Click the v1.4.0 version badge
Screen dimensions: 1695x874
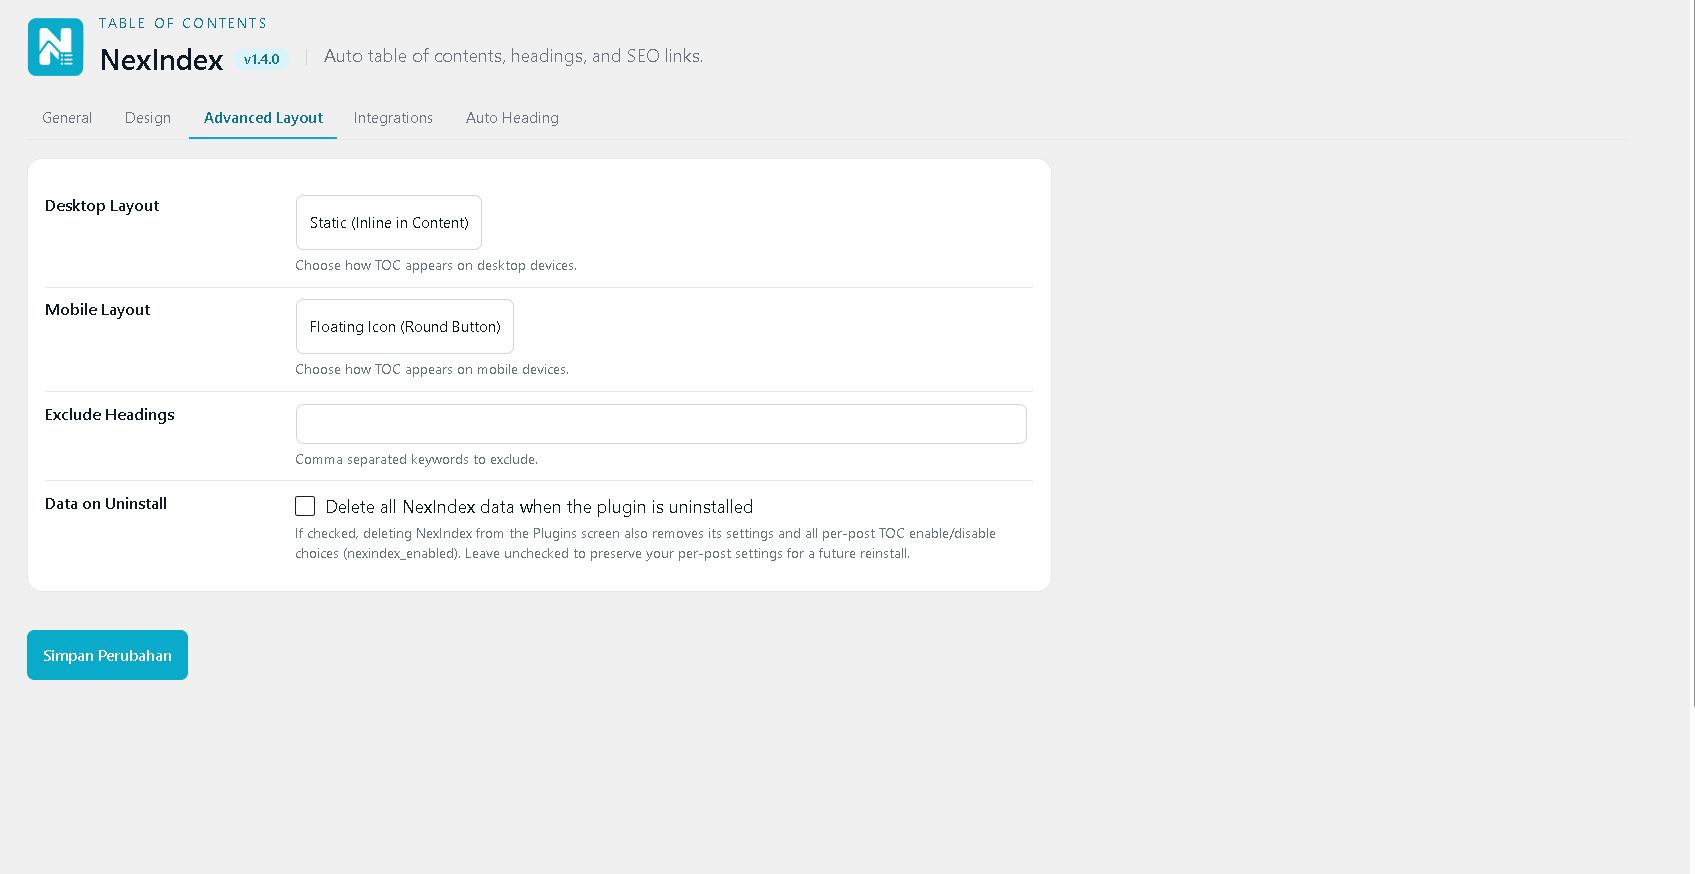(262, 59)
